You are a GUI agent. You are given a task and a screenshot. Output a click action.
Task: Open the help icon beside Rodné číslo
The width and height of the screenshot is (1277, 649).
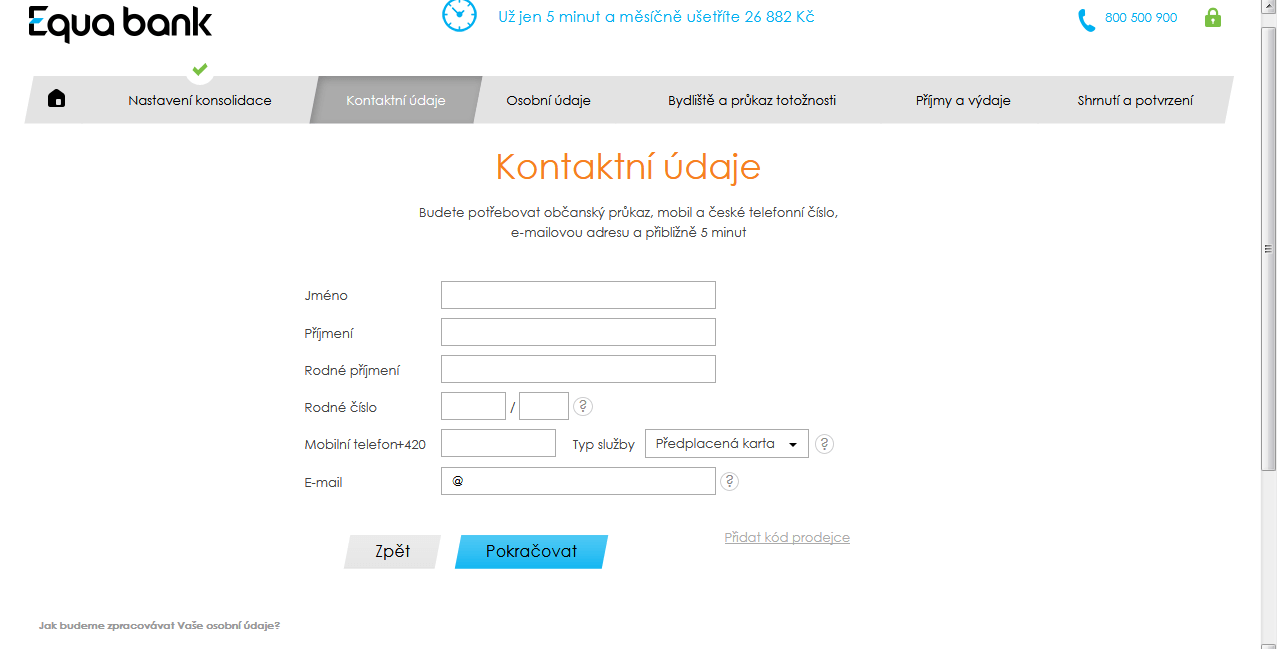pos(582,406)
